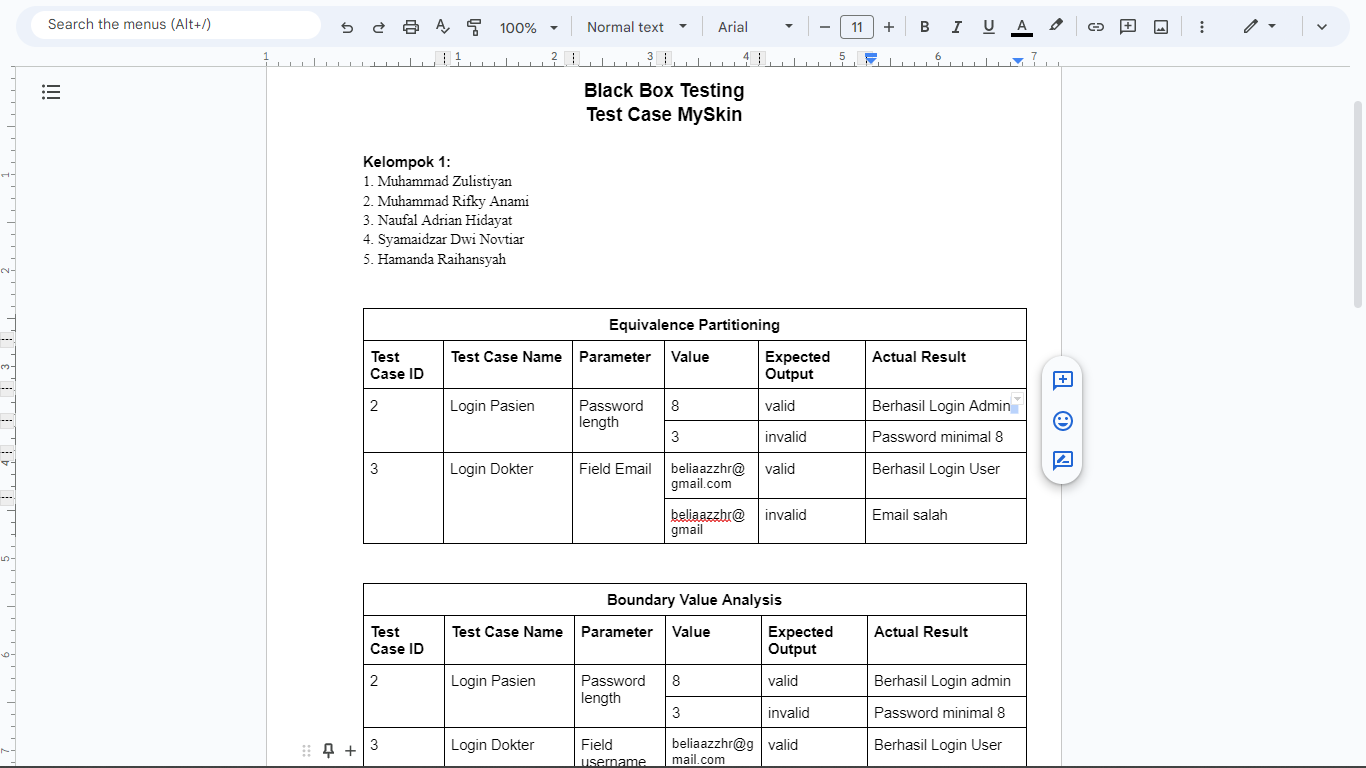Open the editing mode pencil menu
The width and height of the screenshot is (1366, 768).
click(x=1259, y=27)
